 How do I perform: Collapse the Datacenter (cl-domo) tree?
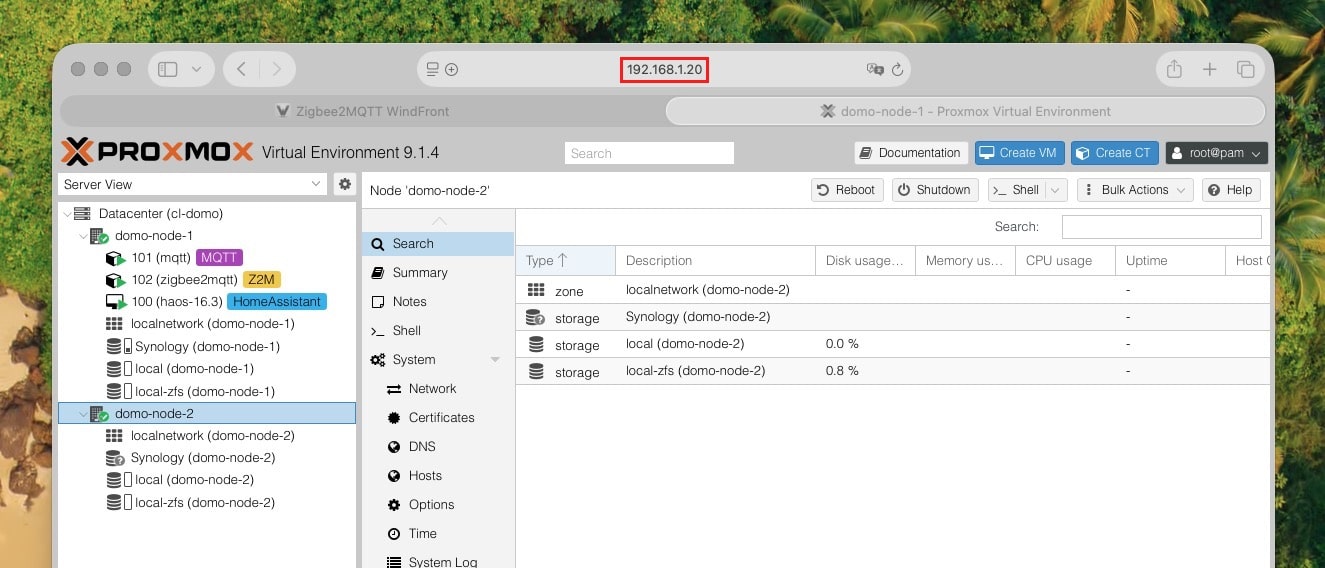click(x=67, y=214)
